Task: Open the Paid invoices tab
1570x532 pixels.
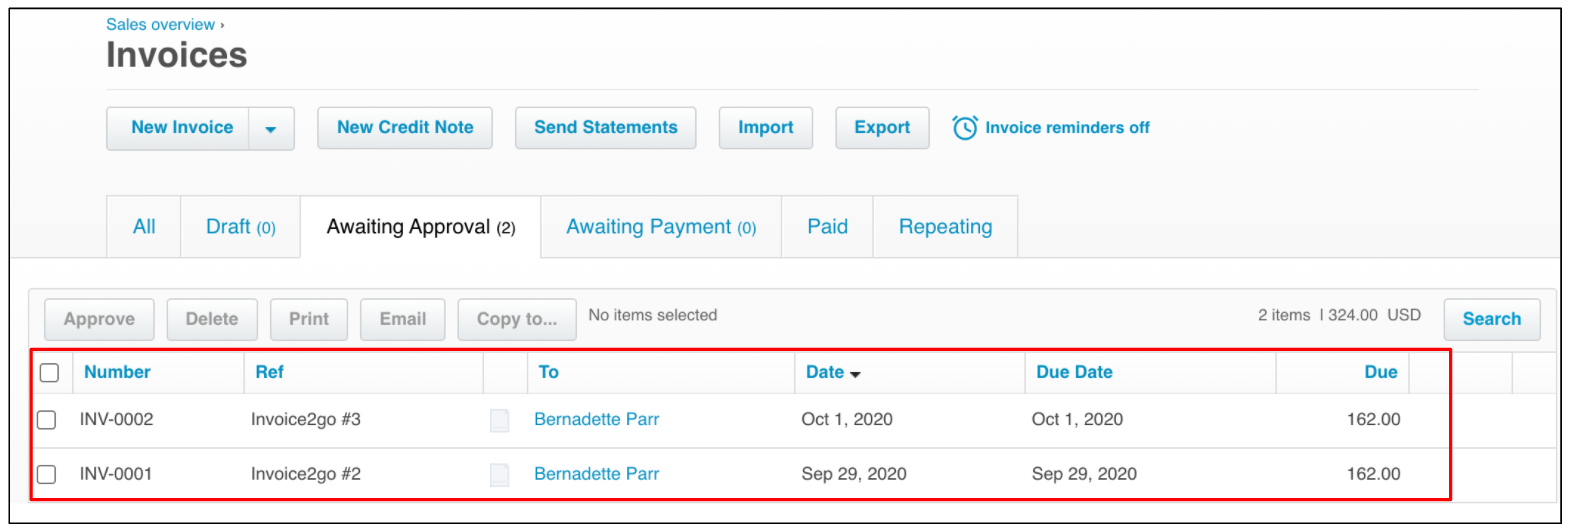Action: coord(828,227)
